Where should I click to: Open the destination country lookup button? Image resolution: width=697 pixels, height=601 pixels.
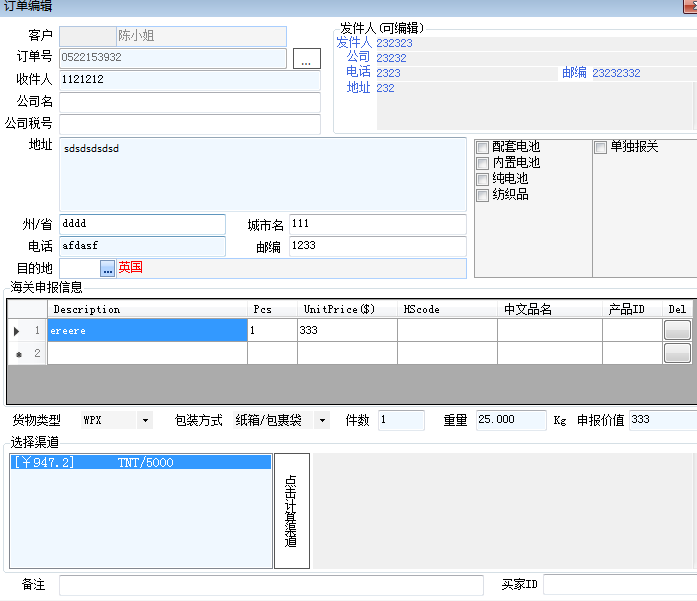(x=108, y=268)
